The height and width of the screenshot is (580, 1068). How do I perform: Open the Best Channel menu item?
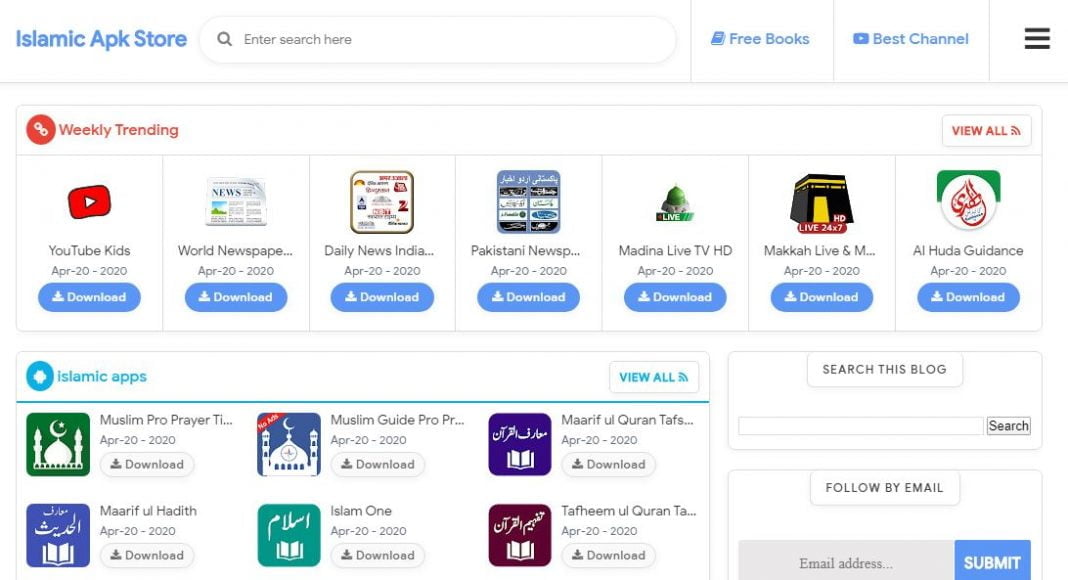tap(911, 39)
